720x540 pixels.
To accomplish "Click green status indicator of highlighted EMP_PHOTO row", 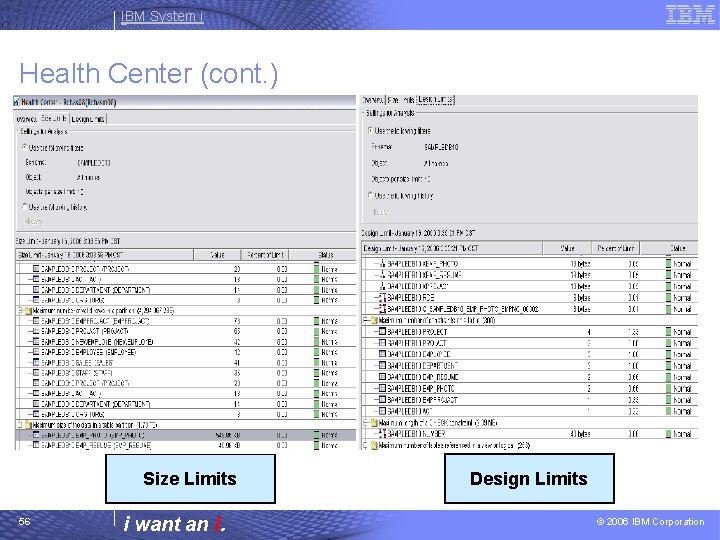I will pos(316,434).
